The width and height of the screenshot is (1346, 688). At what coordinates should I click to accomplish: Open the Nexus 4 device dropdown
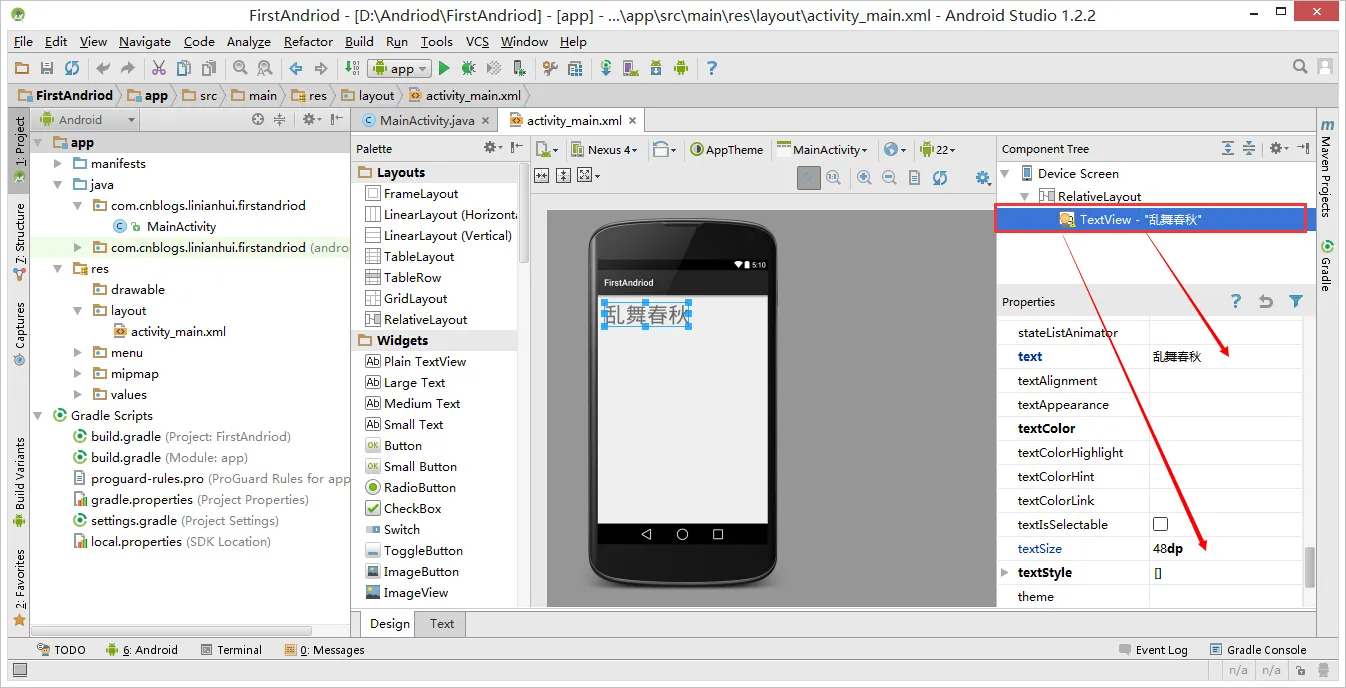click(x=604, y=149)
